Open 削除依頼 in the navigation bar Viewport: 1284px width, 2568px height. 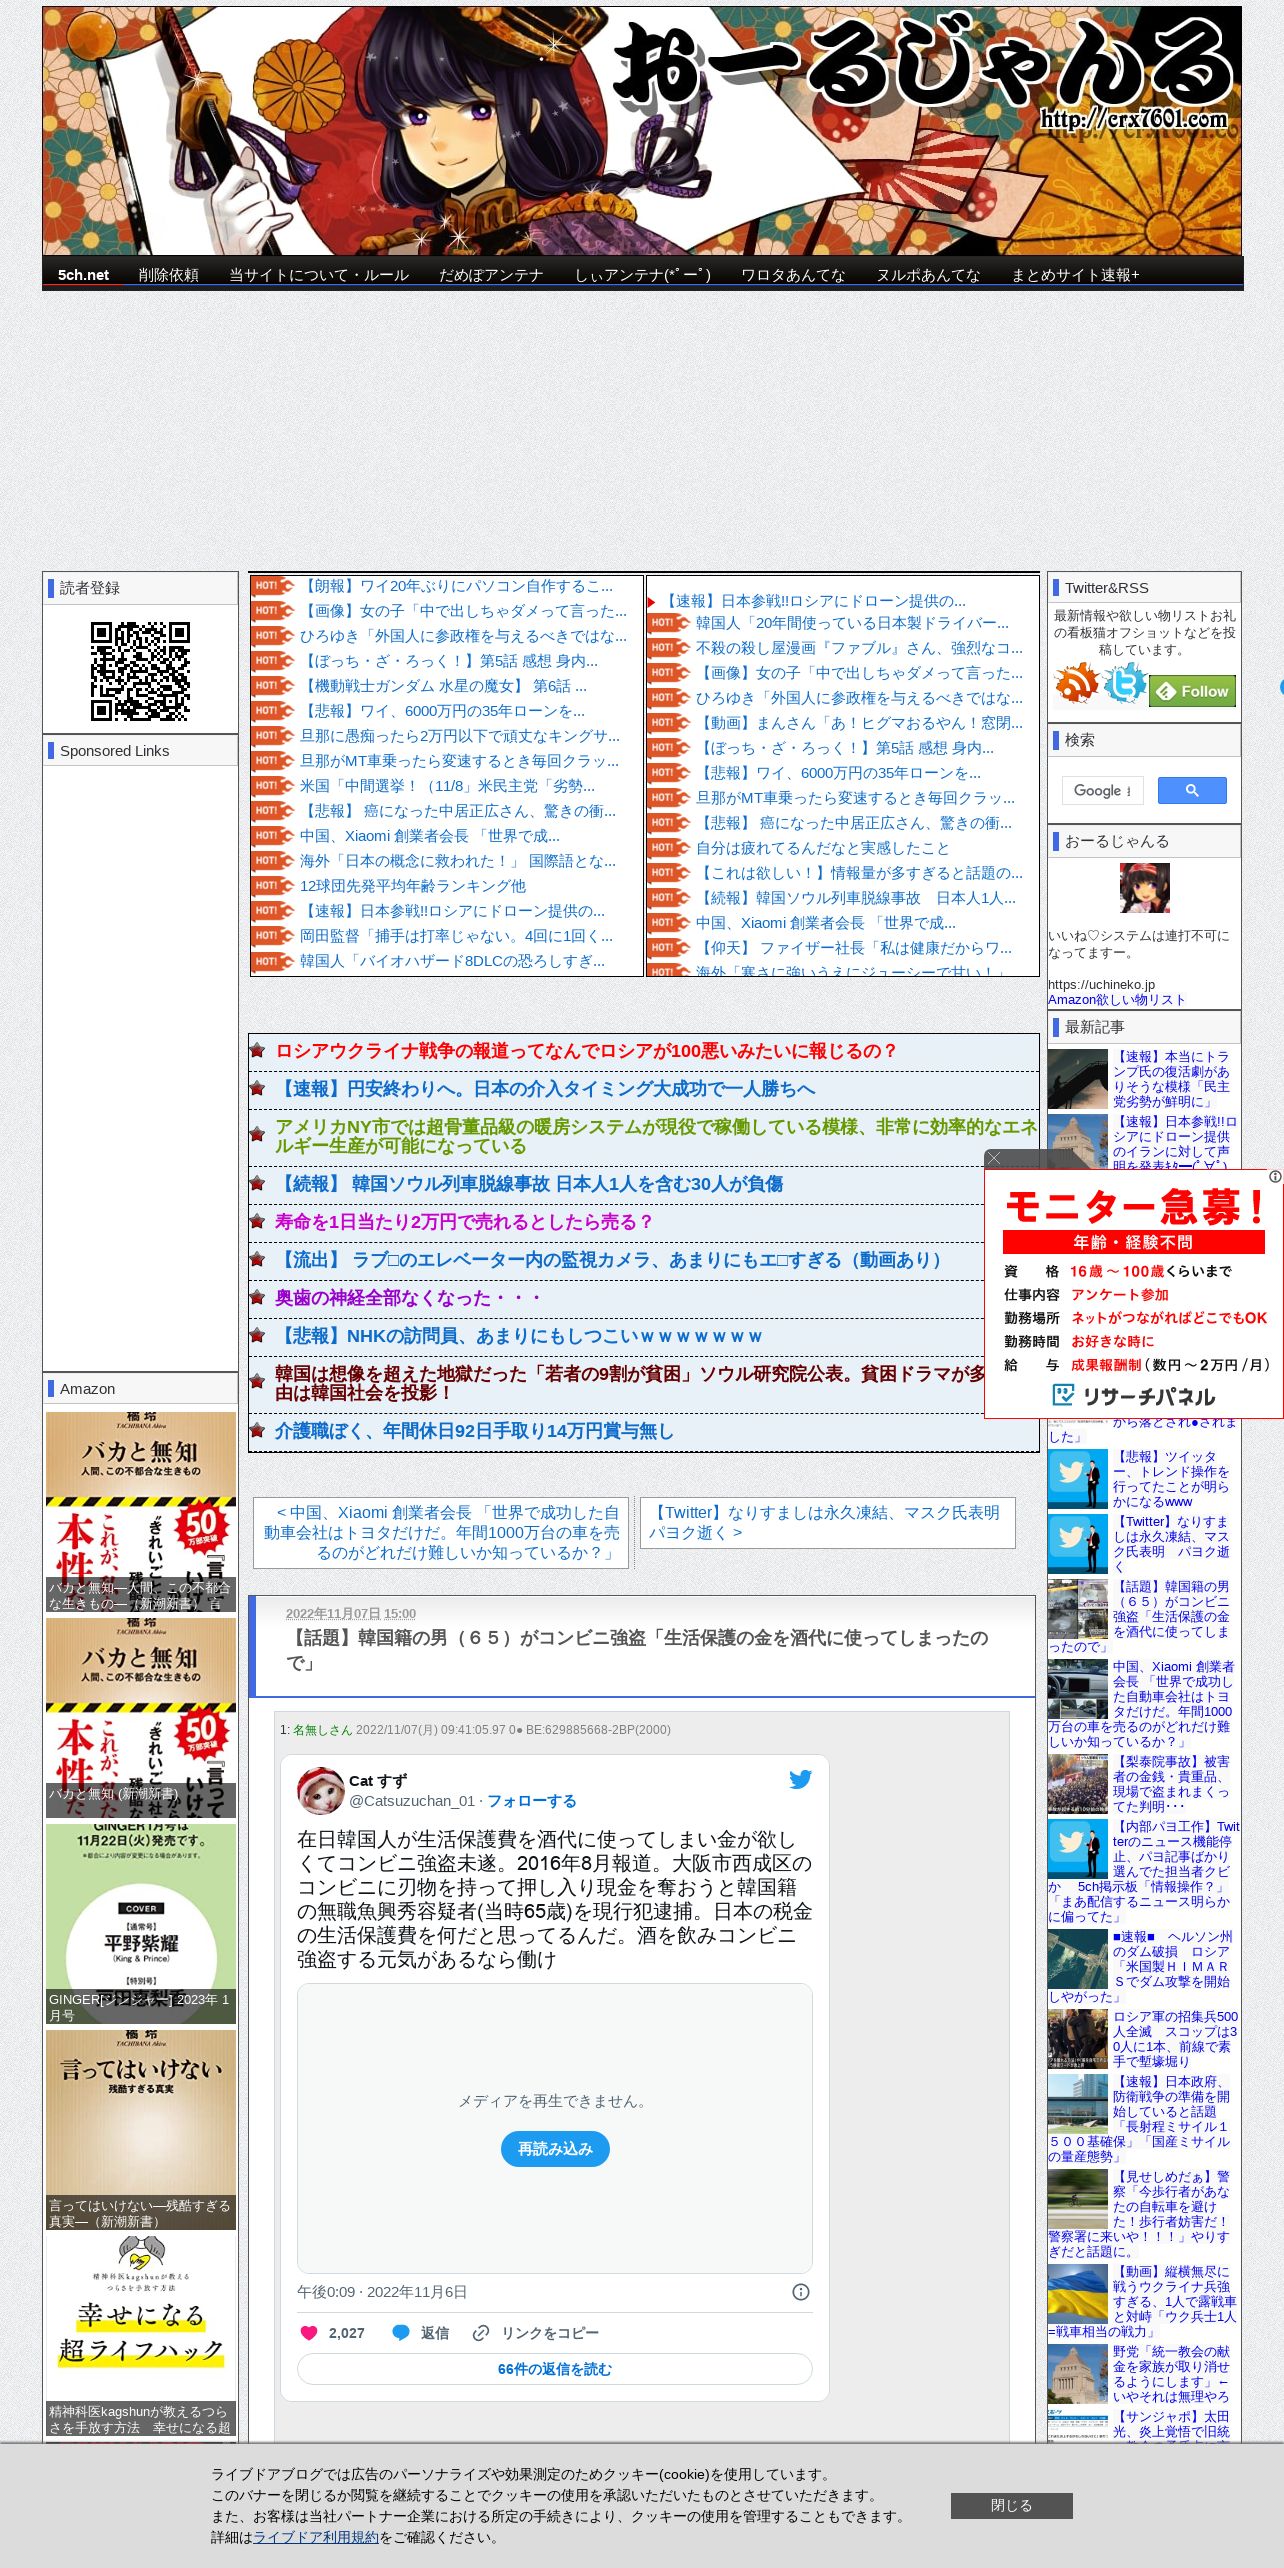pyautogui.click(x=168, y=275)
